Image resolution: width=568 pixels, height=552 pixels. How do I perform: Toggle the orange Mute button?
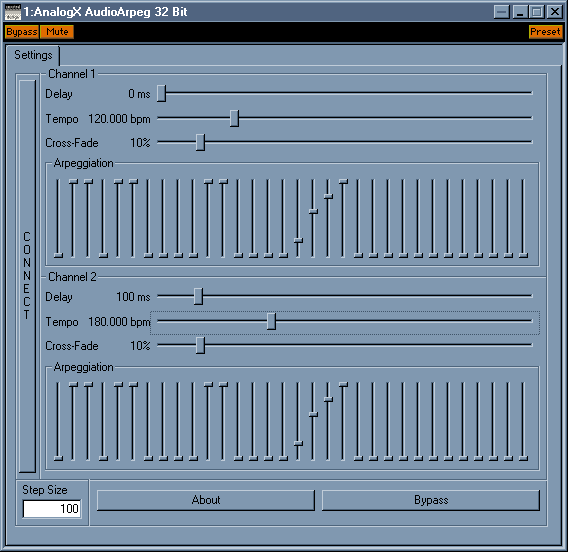(57, 32)
